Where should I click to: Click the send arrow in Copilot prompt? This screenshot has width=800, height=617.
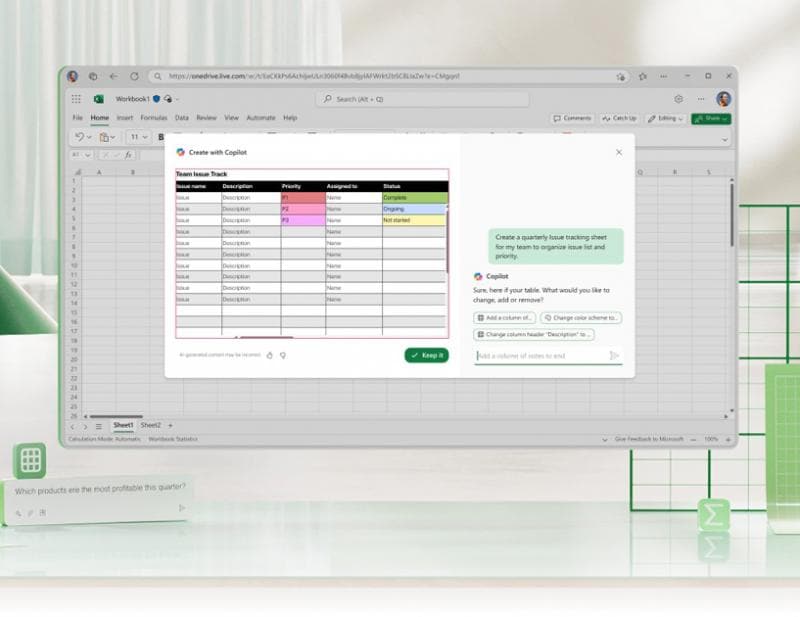pos(614,355)
